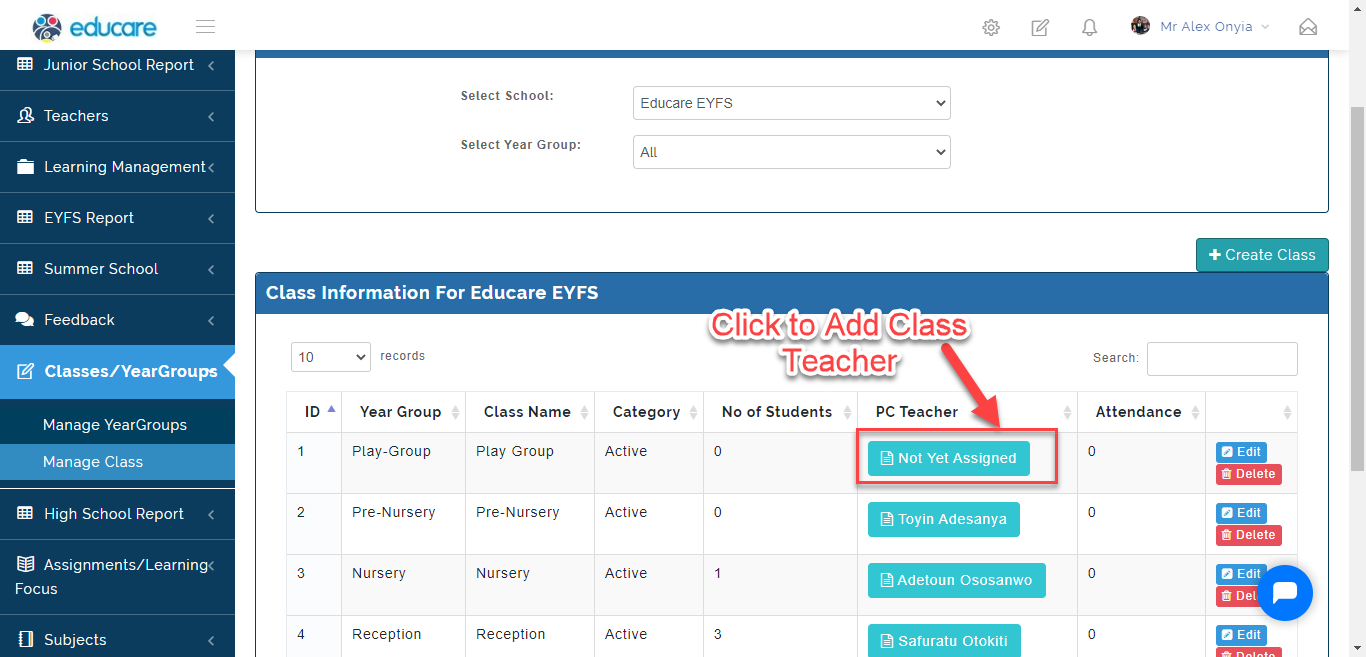
Task: Click the Subjects sidebar icon
Action: click(x=25, y=640)
